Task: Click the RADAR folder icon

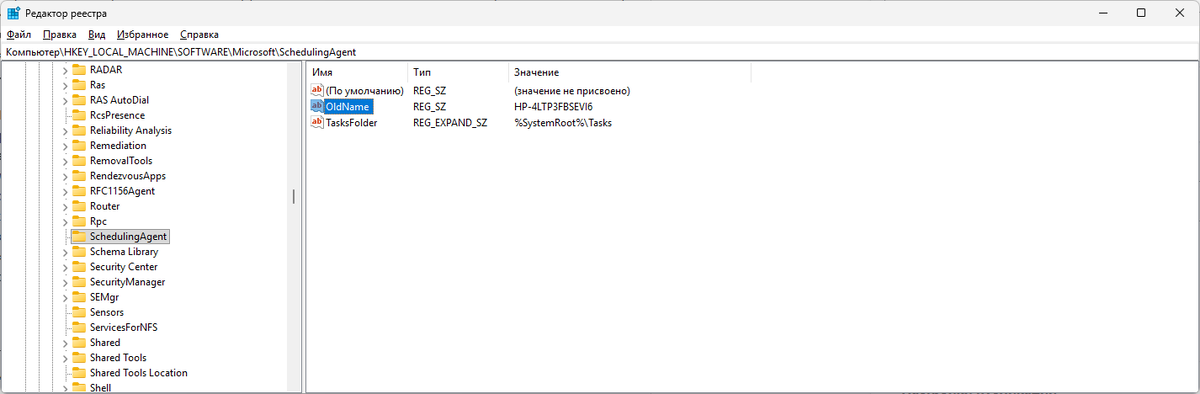Action: [x=79, y=70]
